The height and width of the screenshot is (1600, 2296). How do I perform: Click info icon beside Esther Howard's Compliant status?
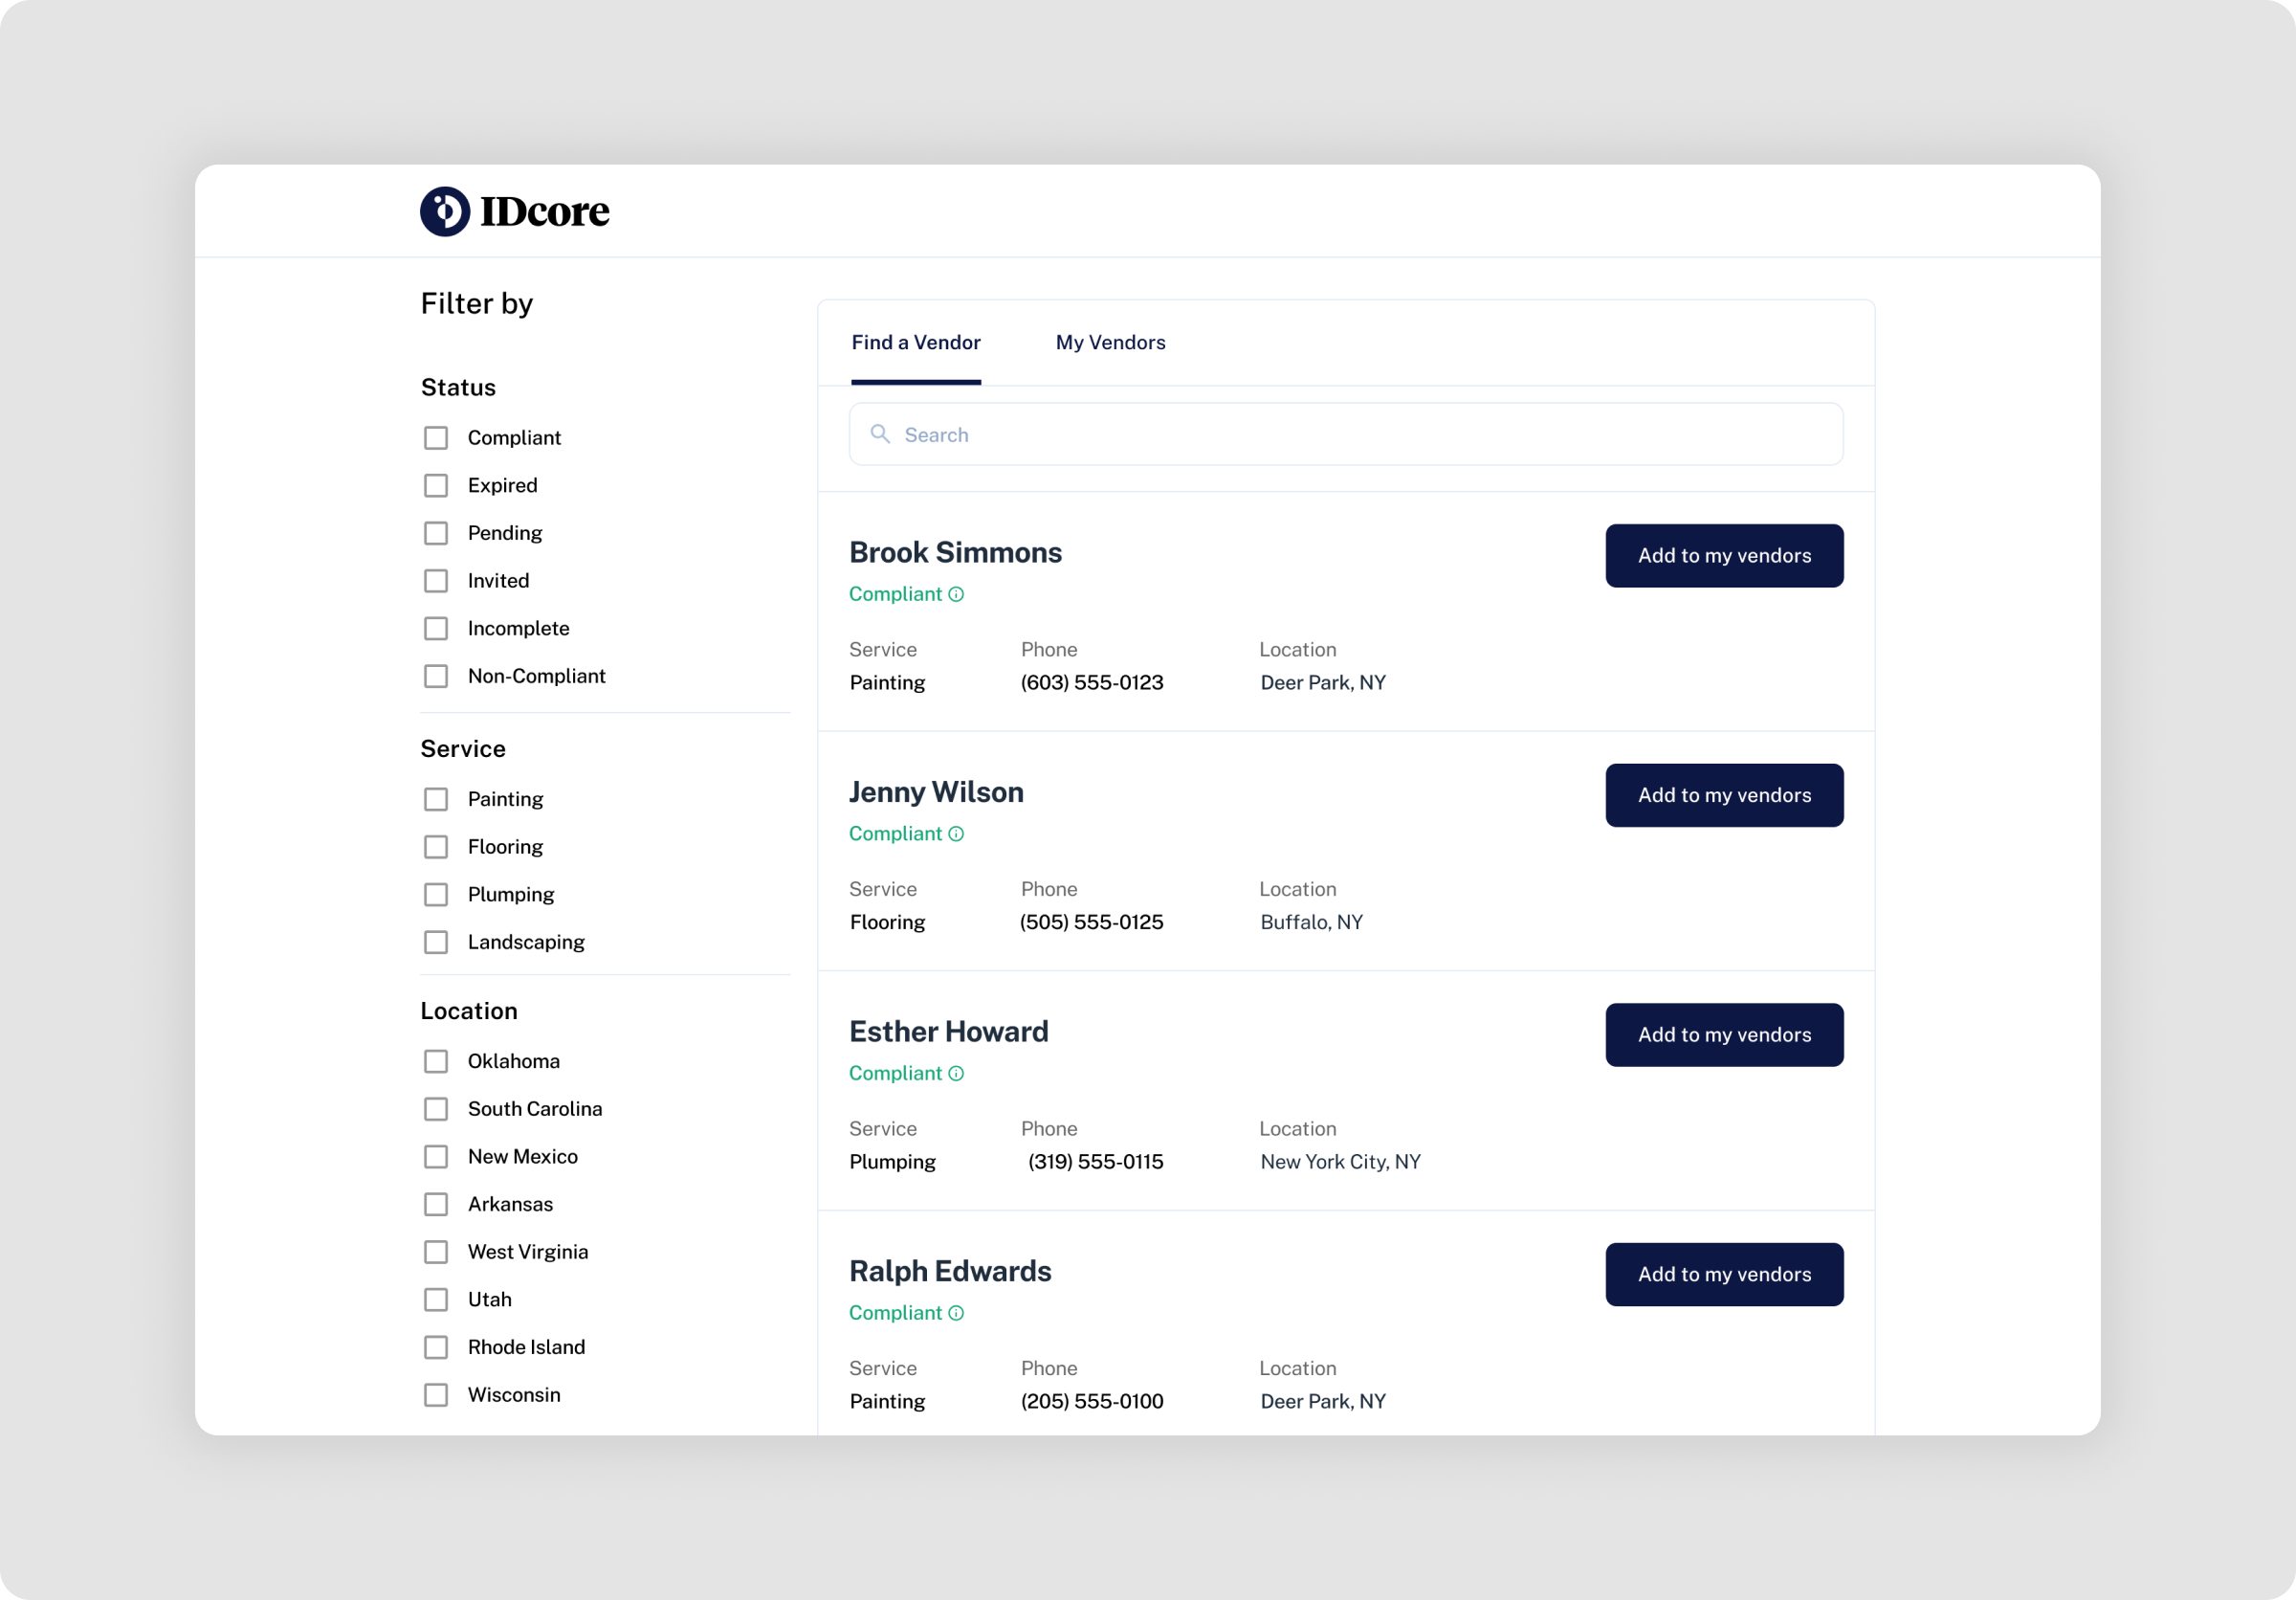point(956,1073)
